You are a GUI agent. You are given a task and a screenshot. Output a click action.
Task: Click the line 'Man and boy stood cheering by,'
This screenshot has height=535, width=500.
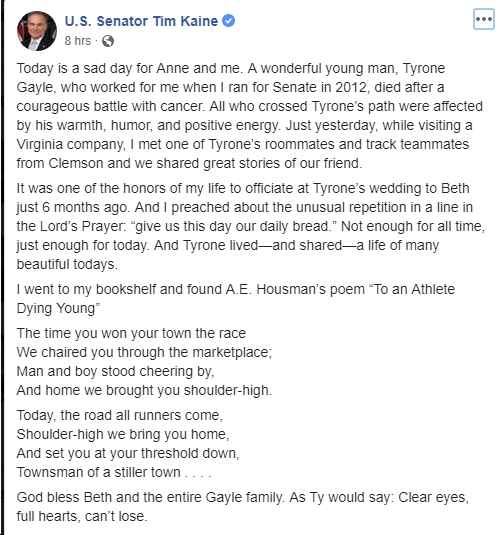point(115,372)
